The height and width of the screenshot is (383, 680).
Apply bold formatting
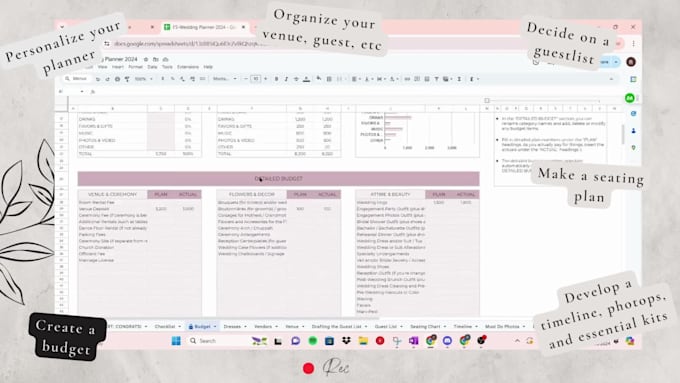276,79
